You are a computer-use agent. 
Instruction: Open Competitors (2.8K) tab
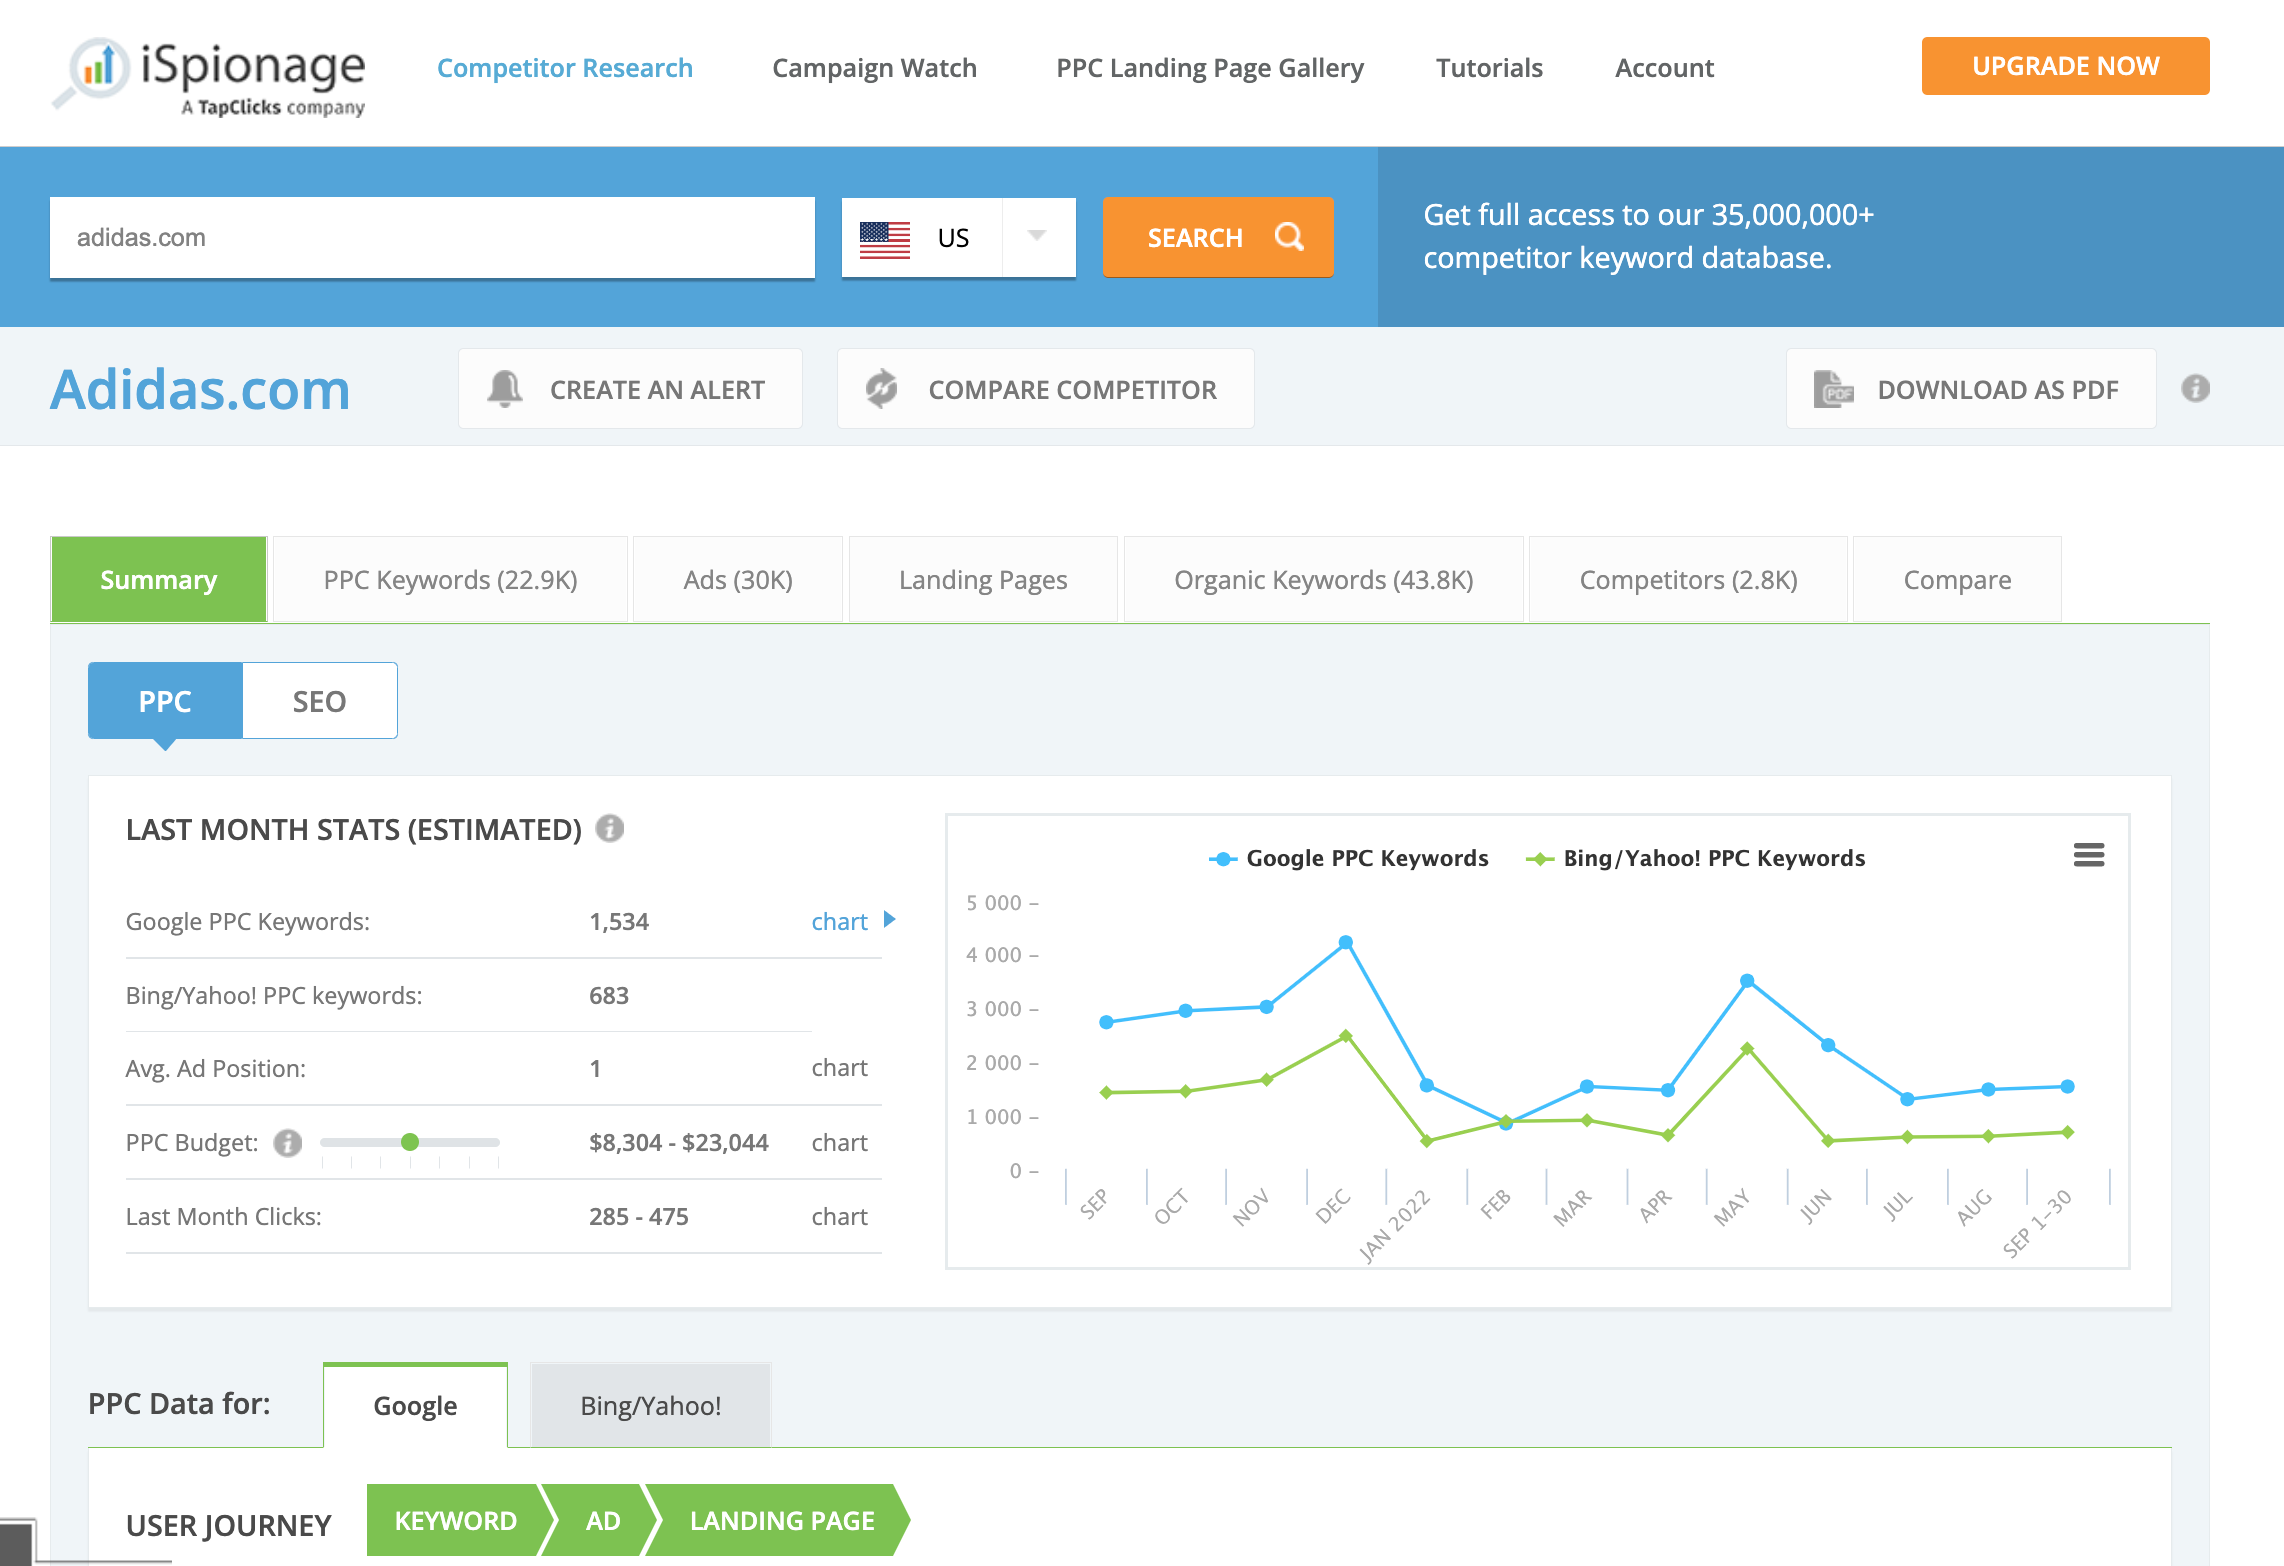click(1689, 580)
